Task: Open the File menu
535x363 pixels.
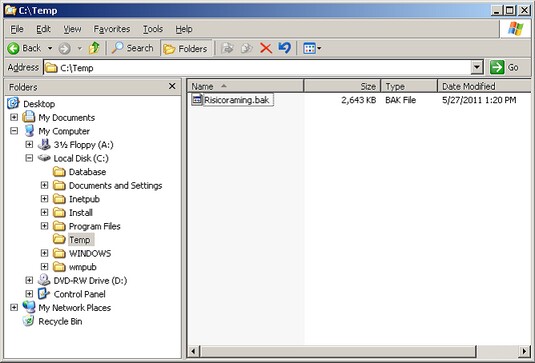Action: coord(17,29)
